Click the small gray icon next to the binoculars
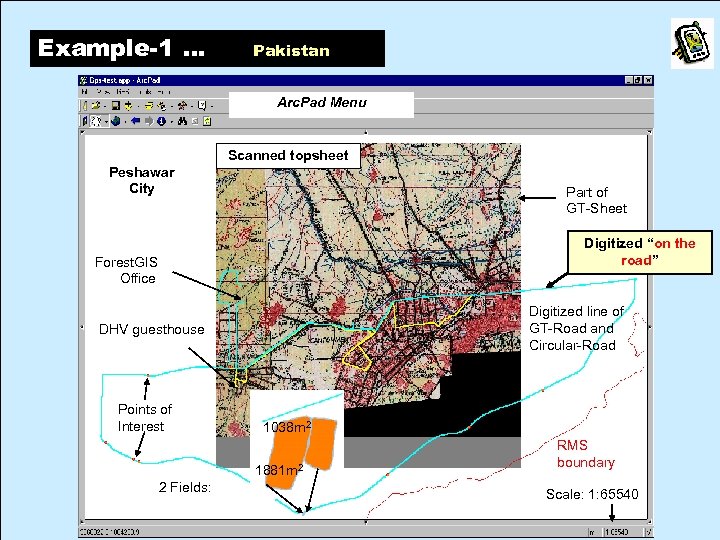This screenshot has width=720, height=540. (x=195, y=121)
